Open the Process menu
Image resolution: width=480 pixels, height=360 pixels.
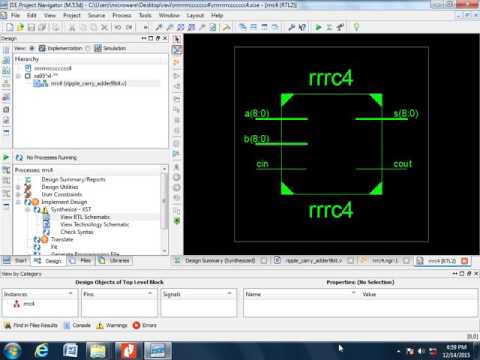122,15
